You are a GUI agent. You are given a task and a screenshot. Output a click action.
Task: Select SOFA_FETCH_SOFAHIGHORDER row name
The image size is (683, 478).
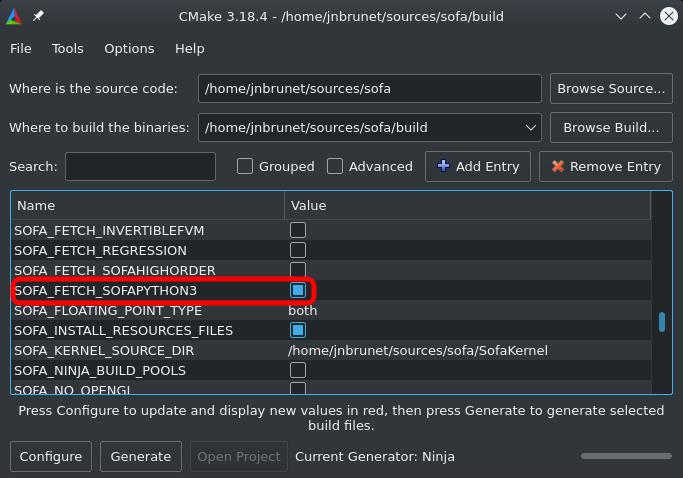115,271
